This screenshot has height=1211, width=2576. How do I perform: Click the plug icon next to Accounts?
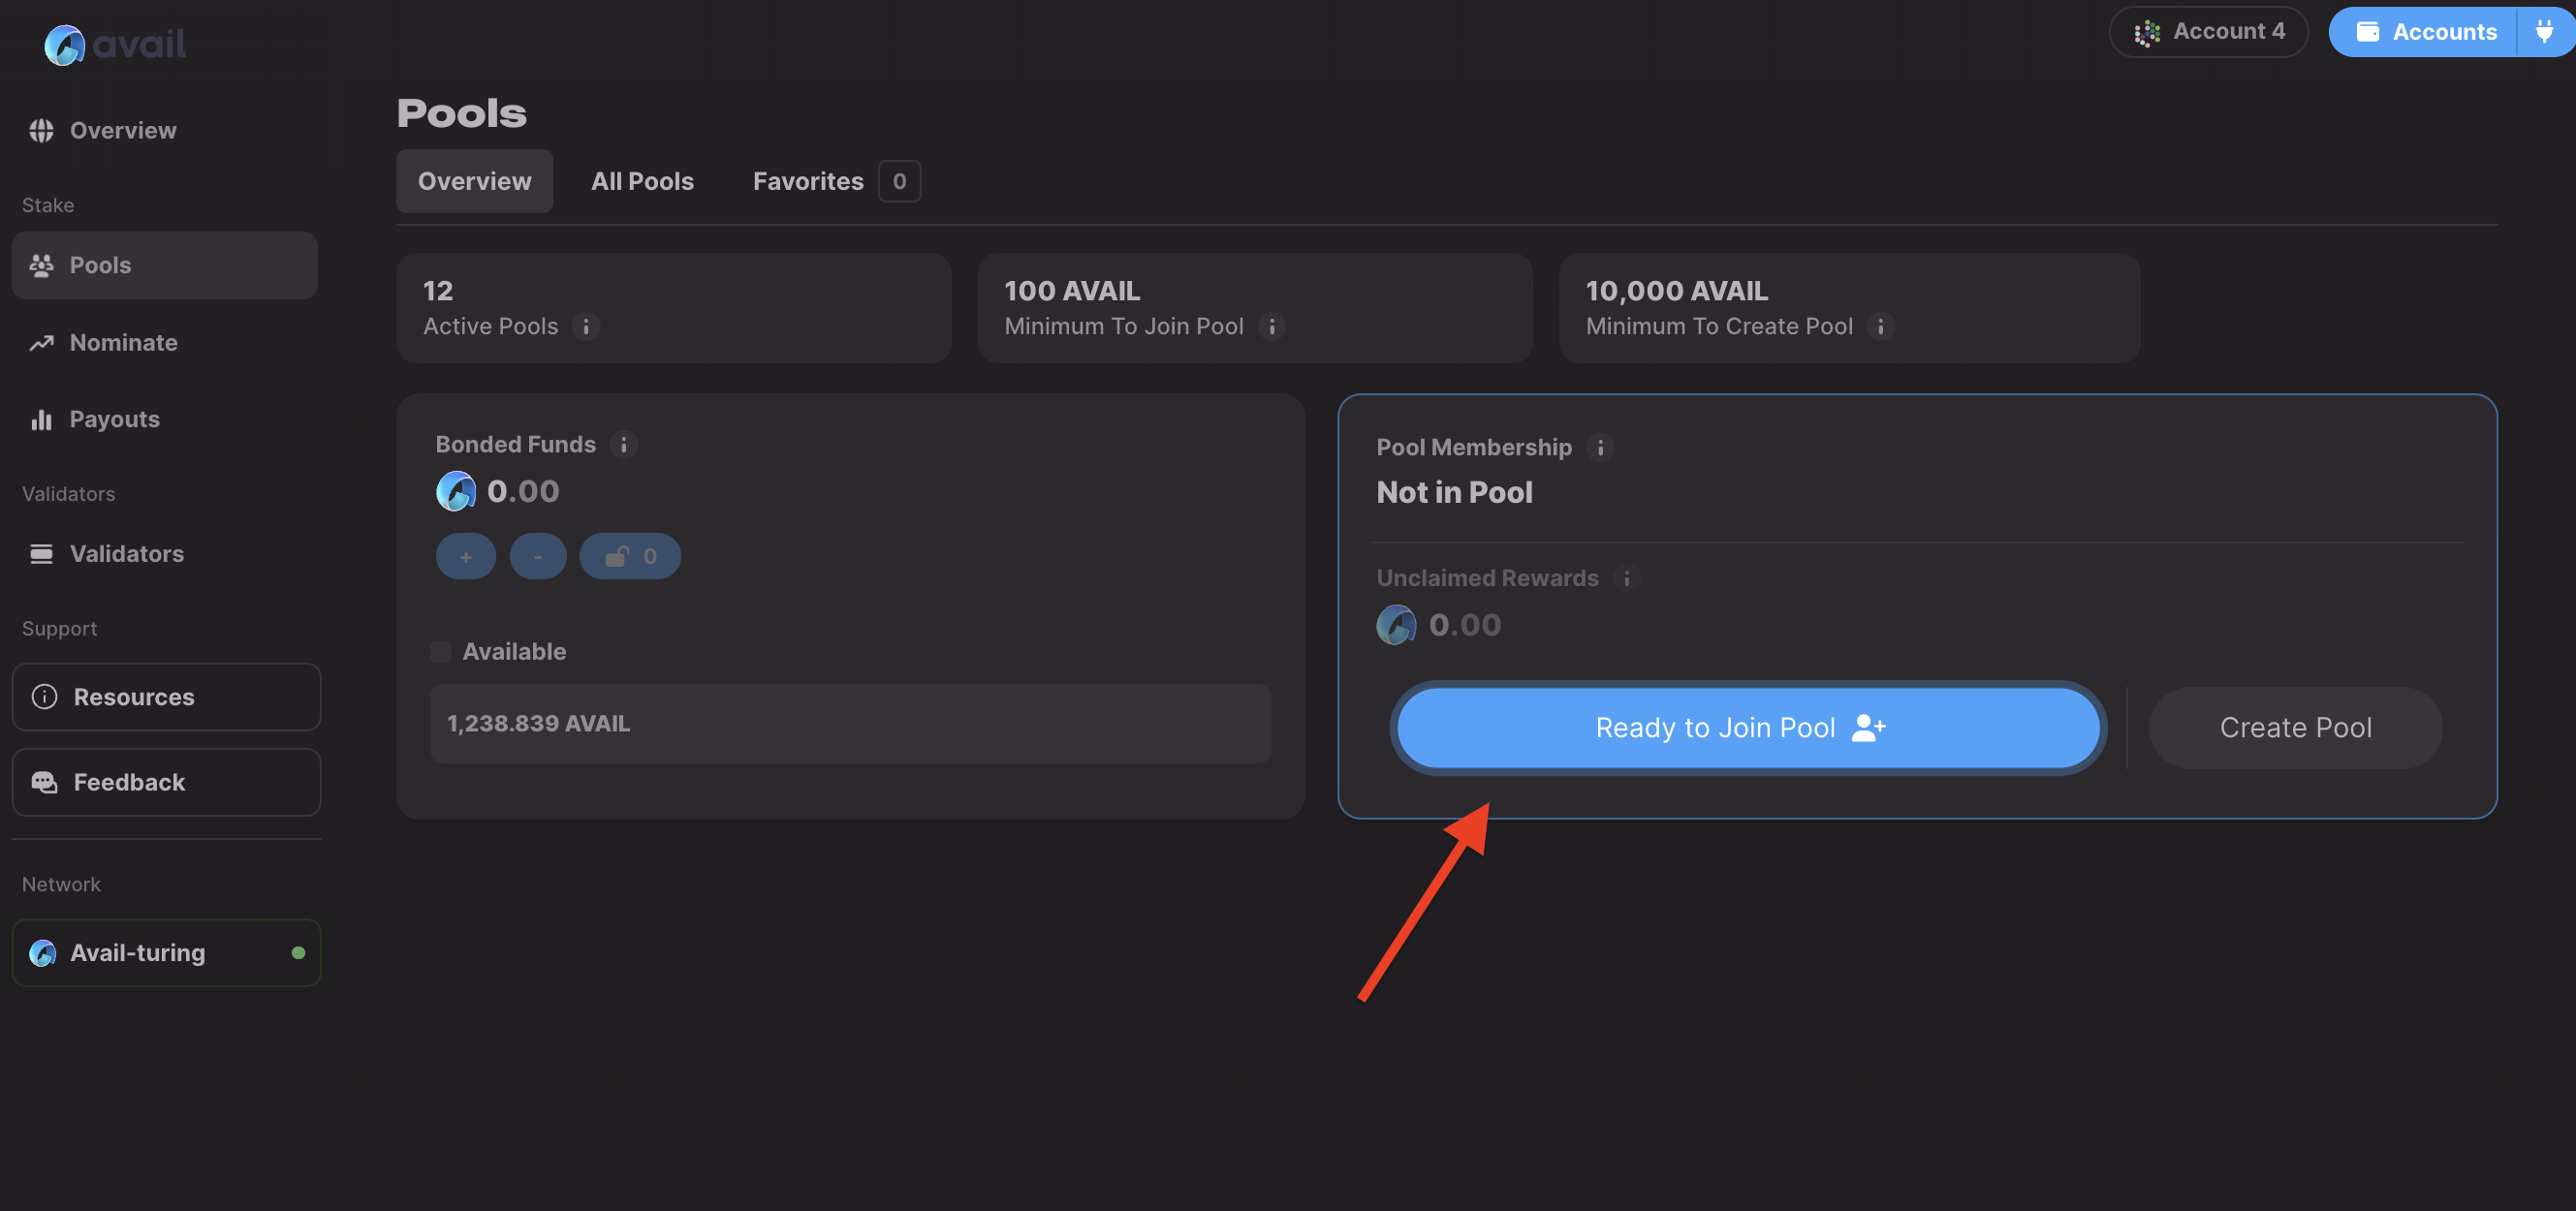2544,32
